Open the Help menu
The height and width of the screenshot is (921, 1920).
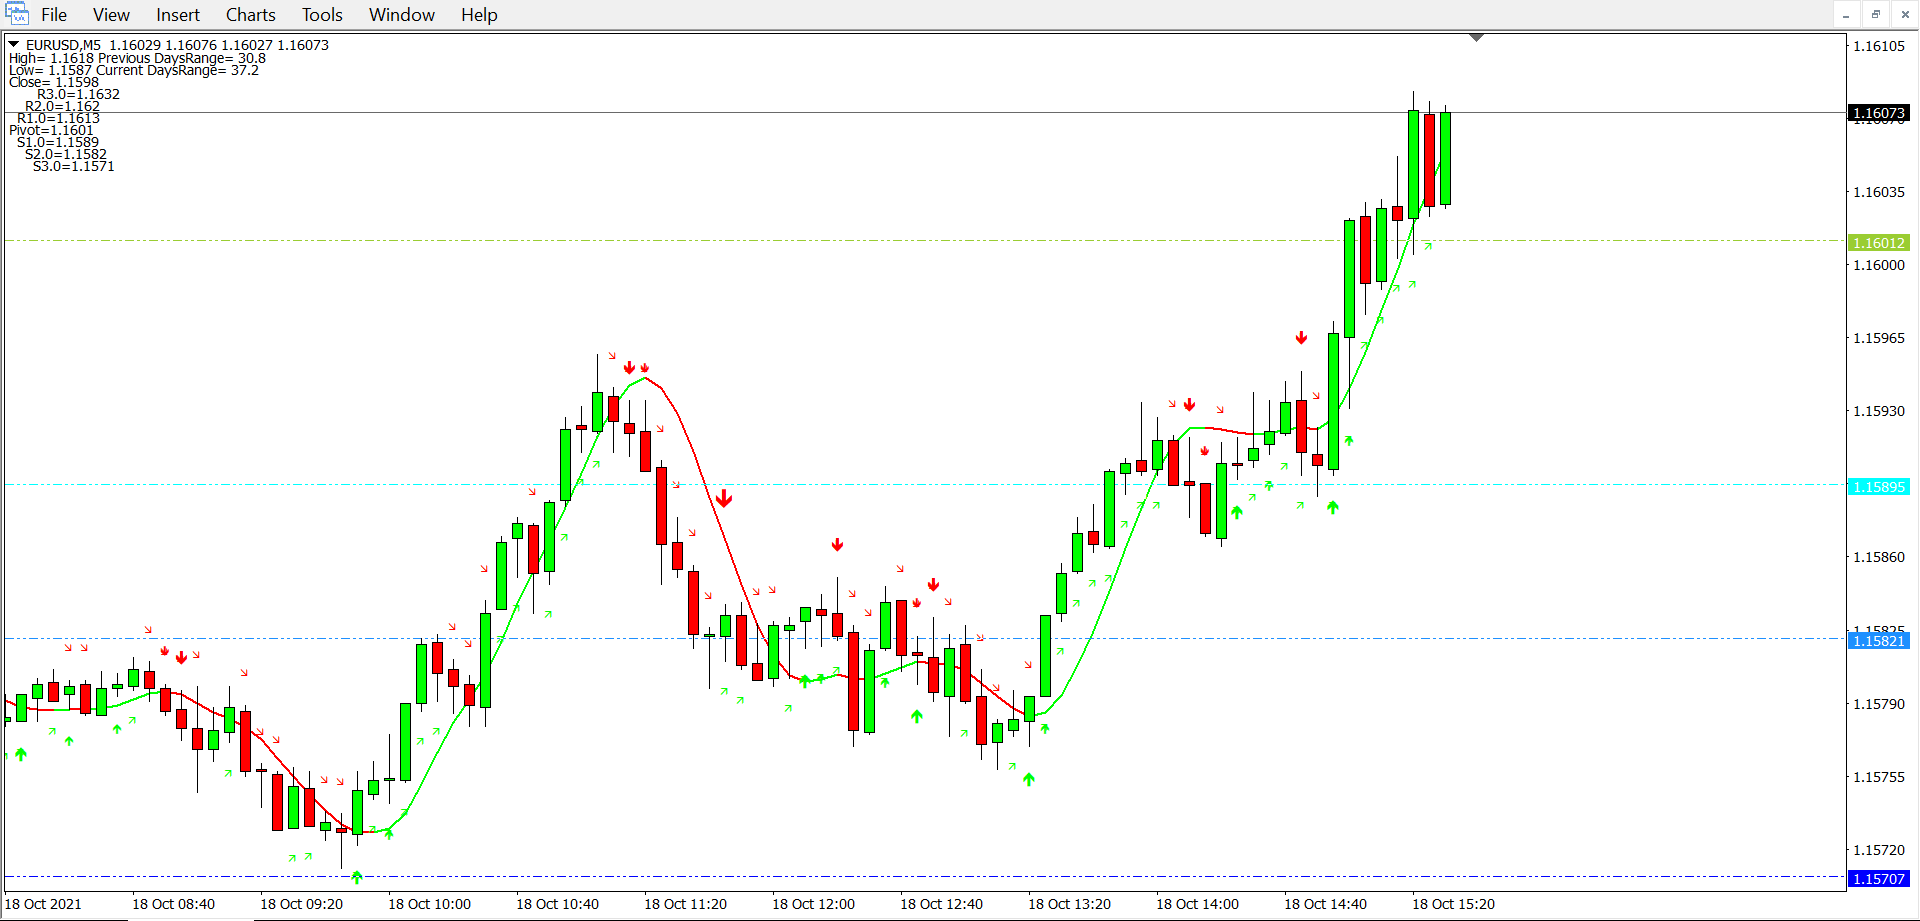pyautogui.click(x=479, y=15)
